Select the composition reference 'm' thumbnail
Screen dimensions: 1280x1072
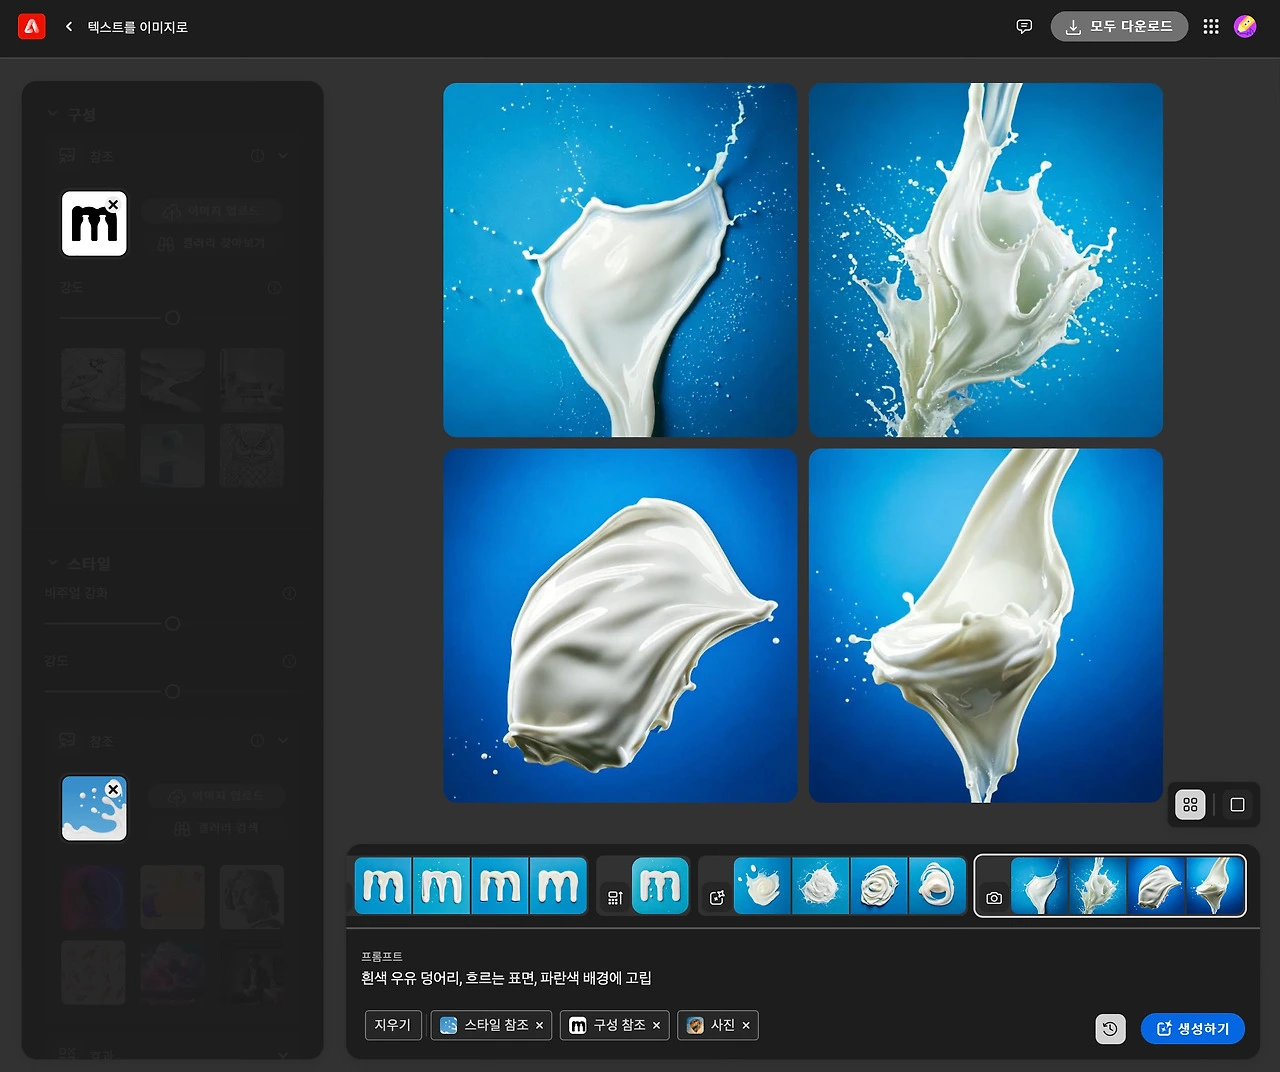tap(94, 224)
